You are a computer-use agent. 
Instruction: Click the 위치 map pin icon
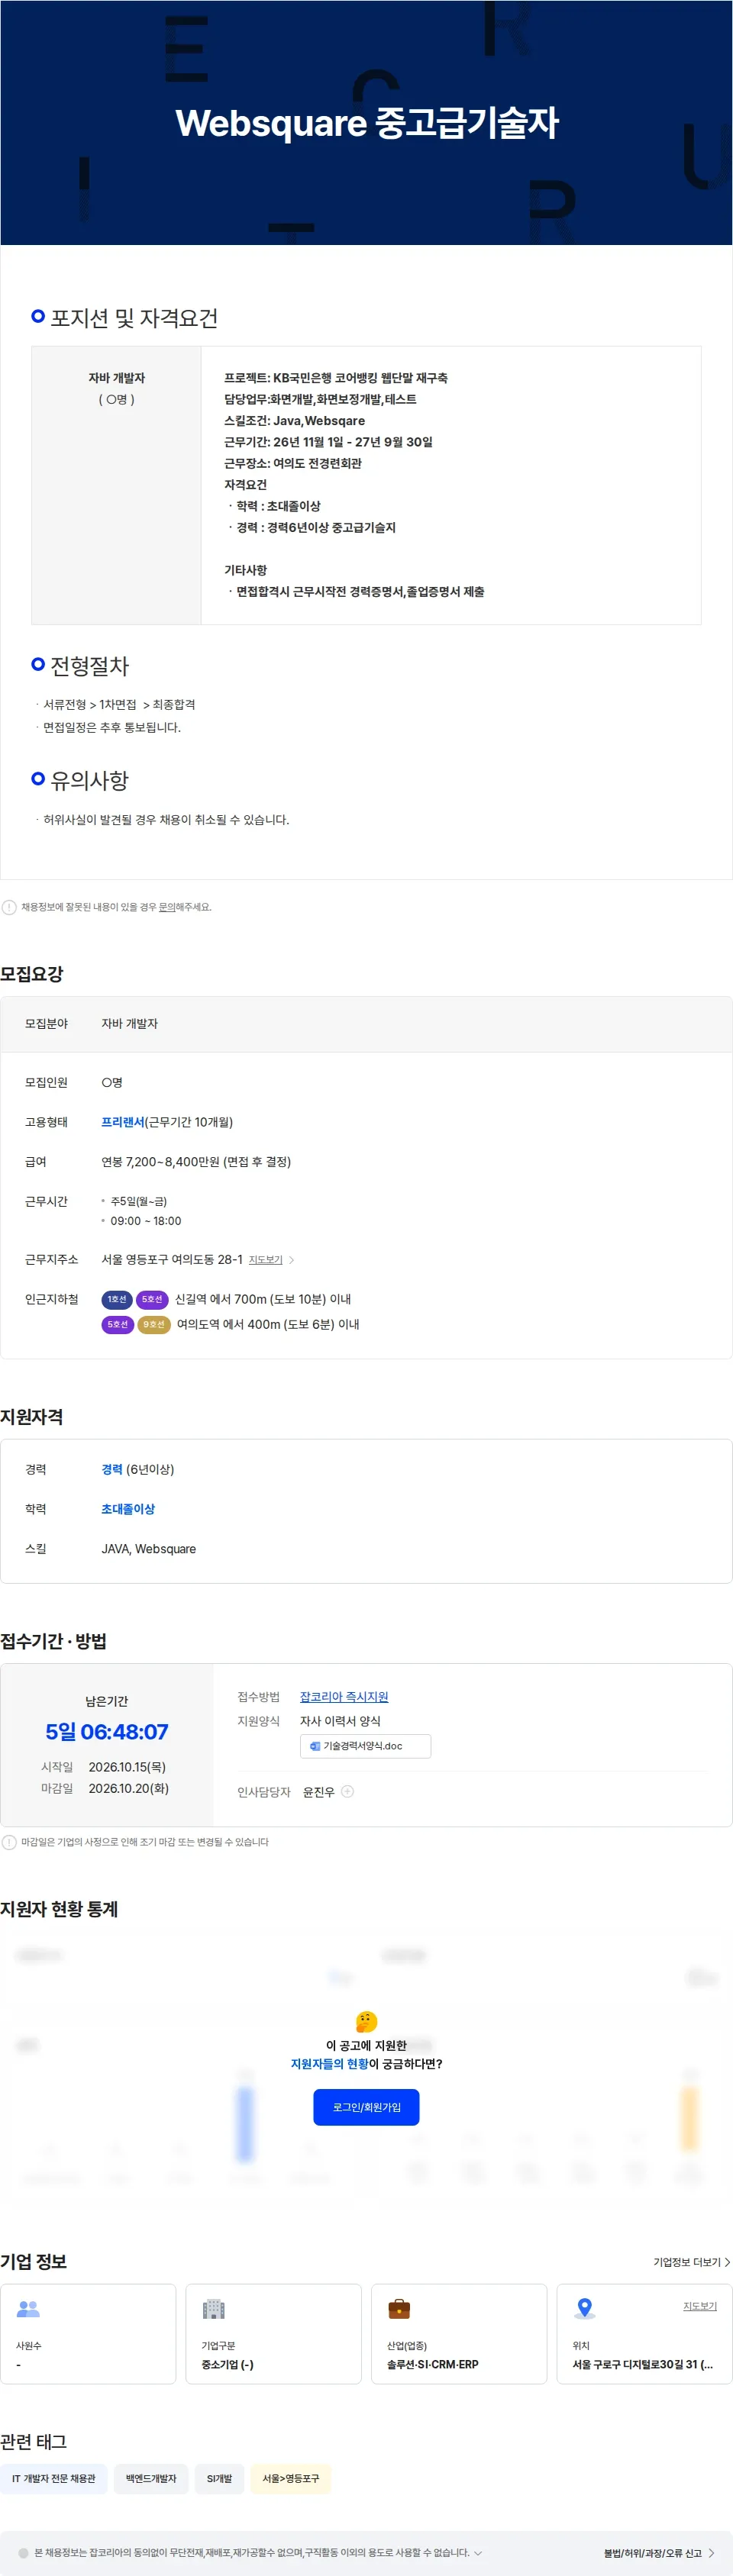585,2309
